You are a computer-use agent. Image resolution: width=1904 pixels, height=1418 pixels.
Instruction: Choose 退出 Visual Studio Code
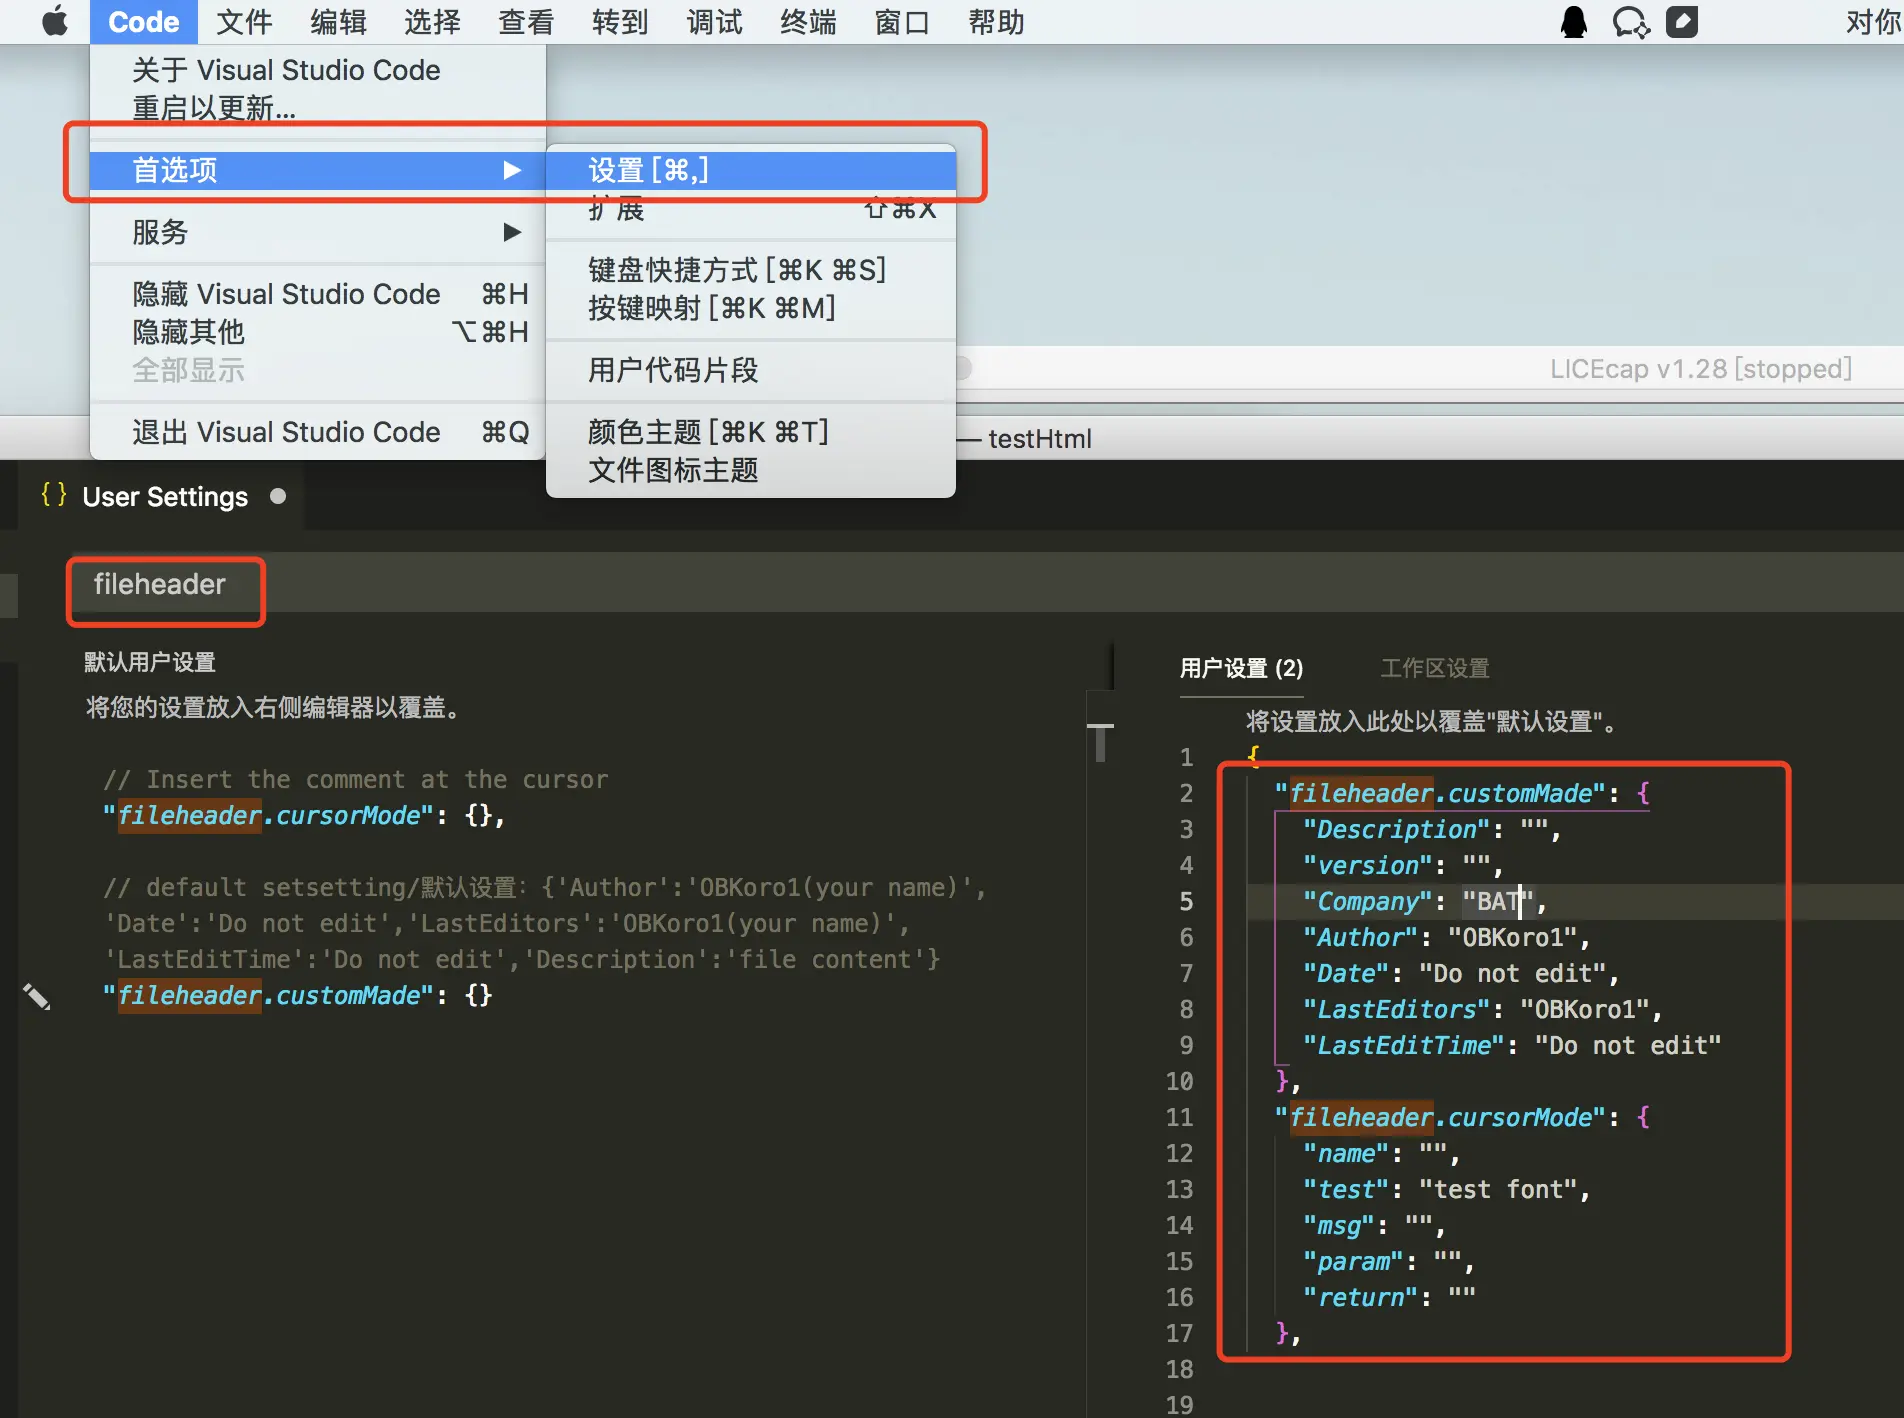(x=318, y=432)
